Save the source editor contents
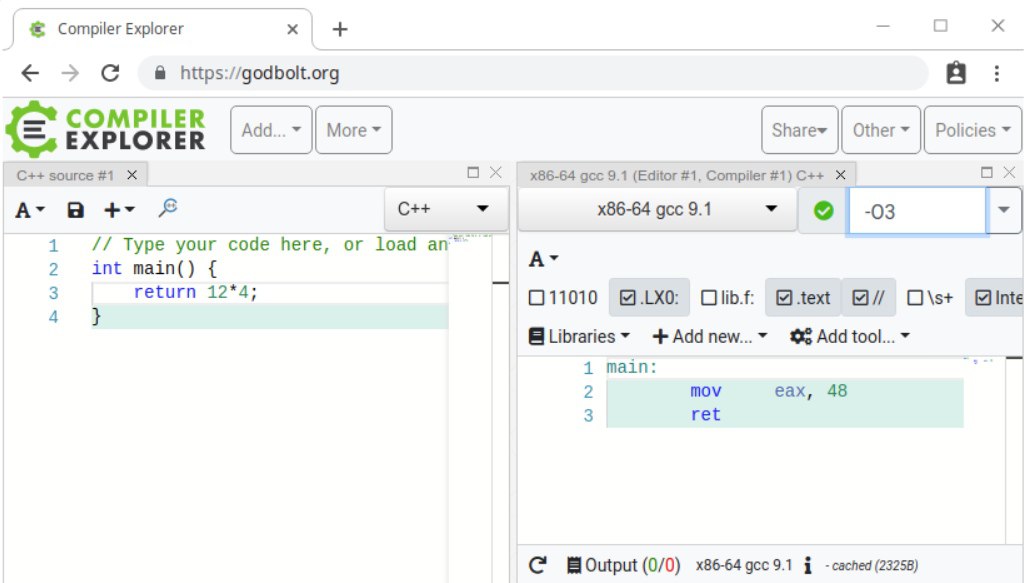 (76, 210)
